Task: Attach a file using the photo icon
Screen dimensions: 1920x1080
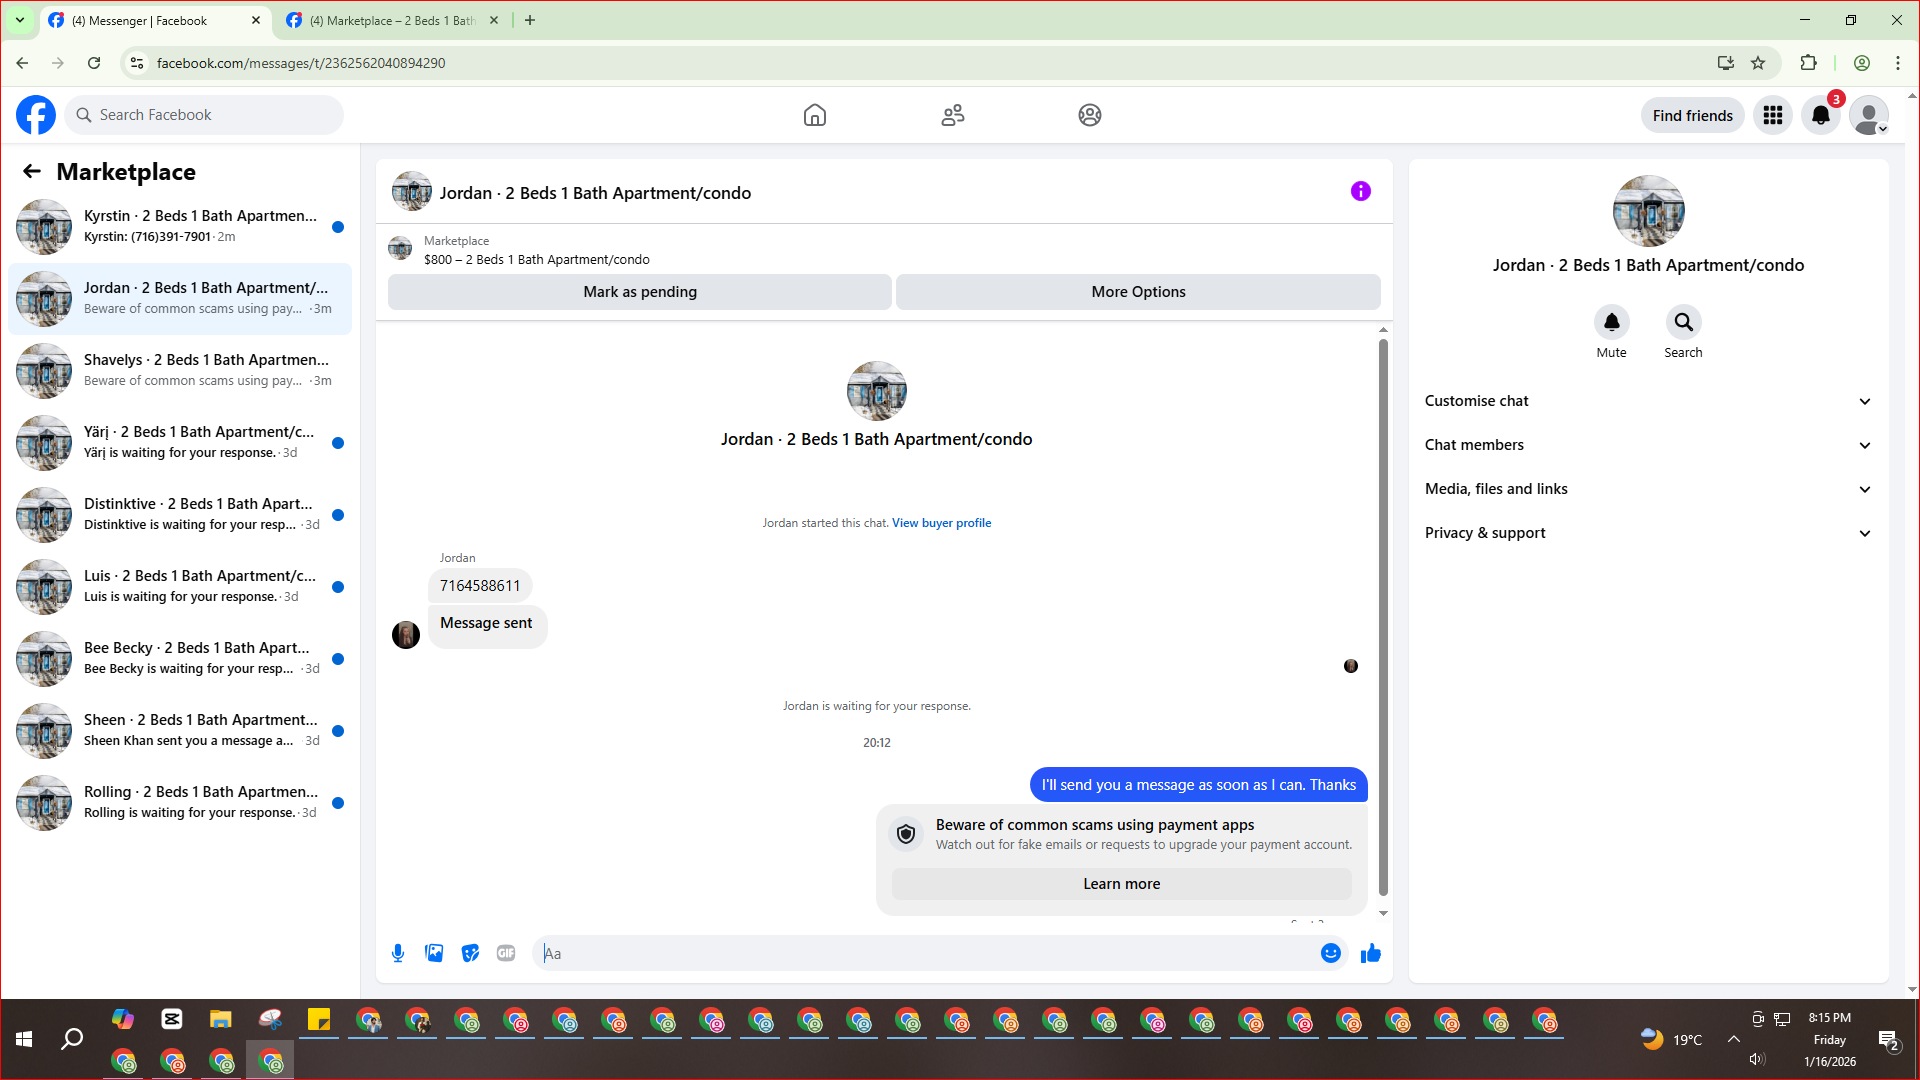Action: [434, 953]
